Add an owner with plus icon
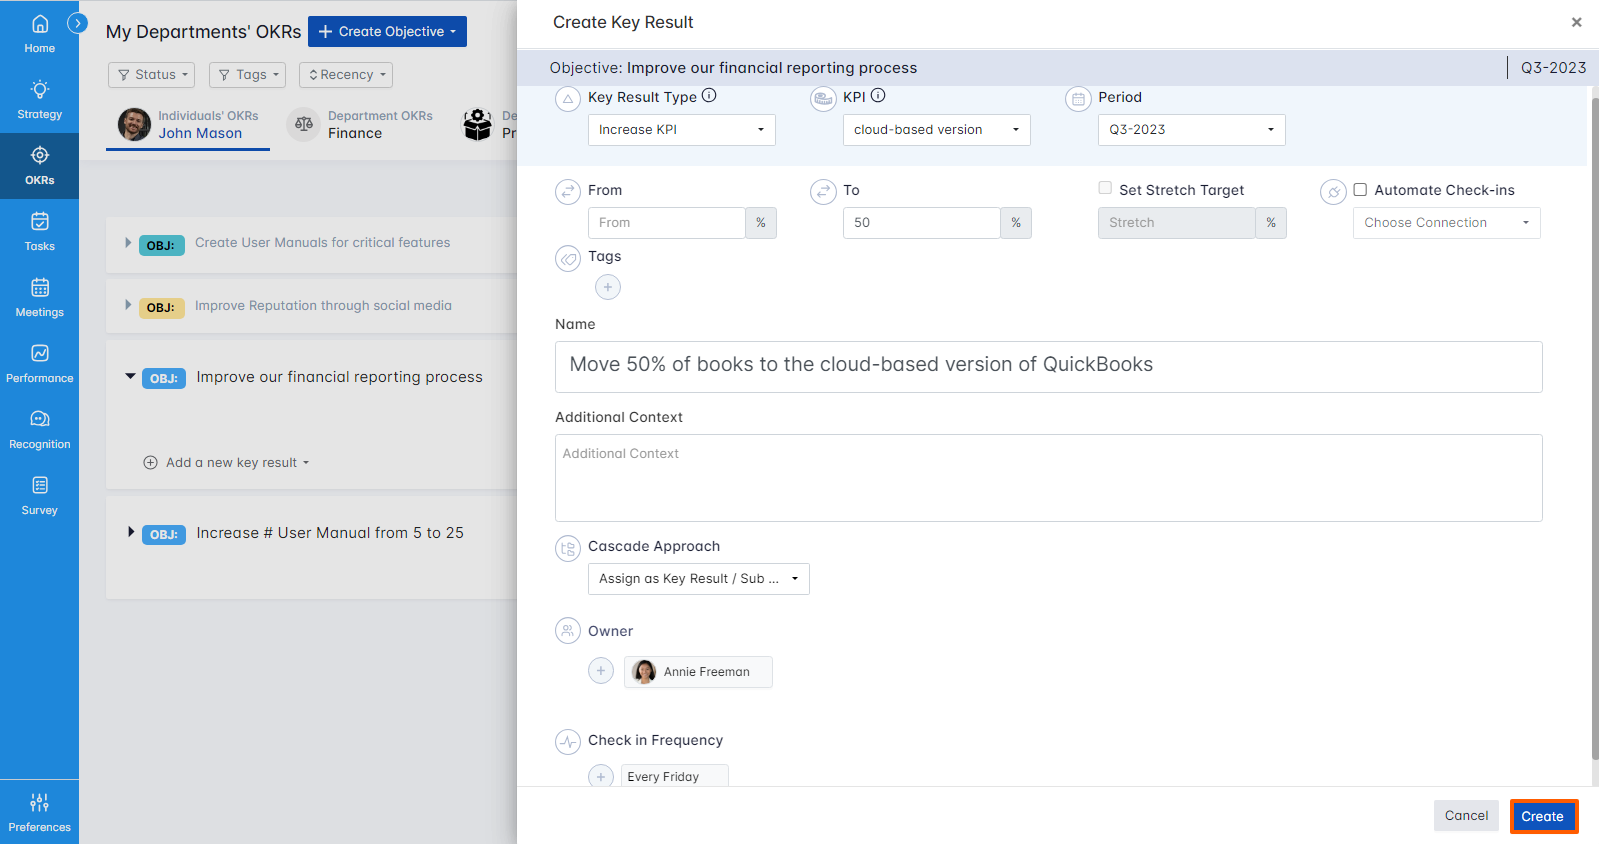The image size is (1599, 844). [x=601, y=671]
